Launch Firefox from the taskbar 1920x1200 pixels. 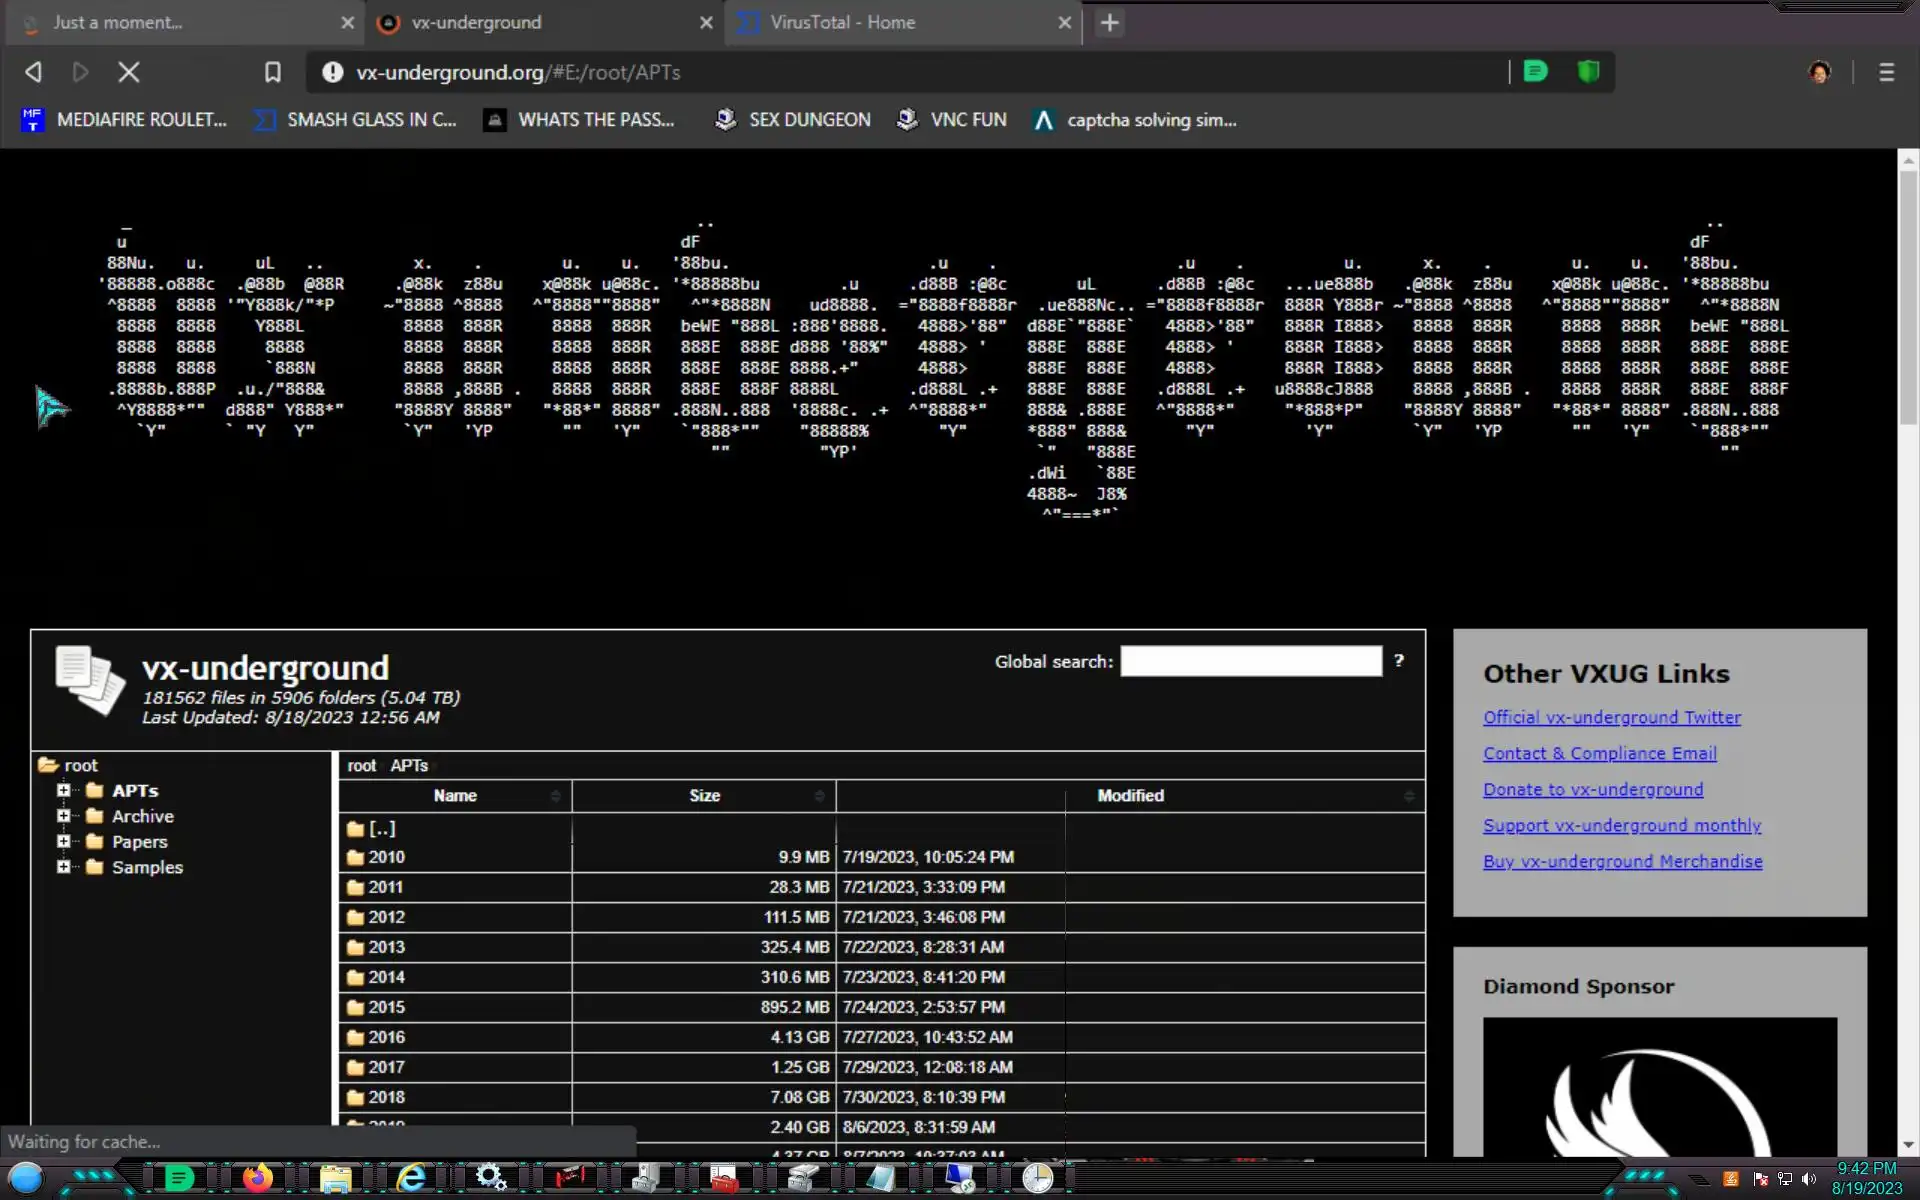(x=257, y=1178)
